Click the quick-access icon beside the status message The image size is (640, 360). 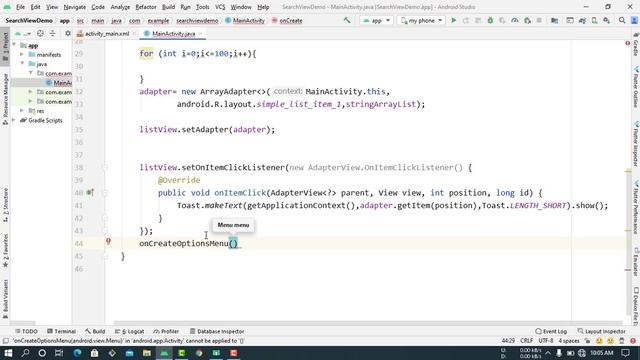pyautogui.click(x=5, y=341)
